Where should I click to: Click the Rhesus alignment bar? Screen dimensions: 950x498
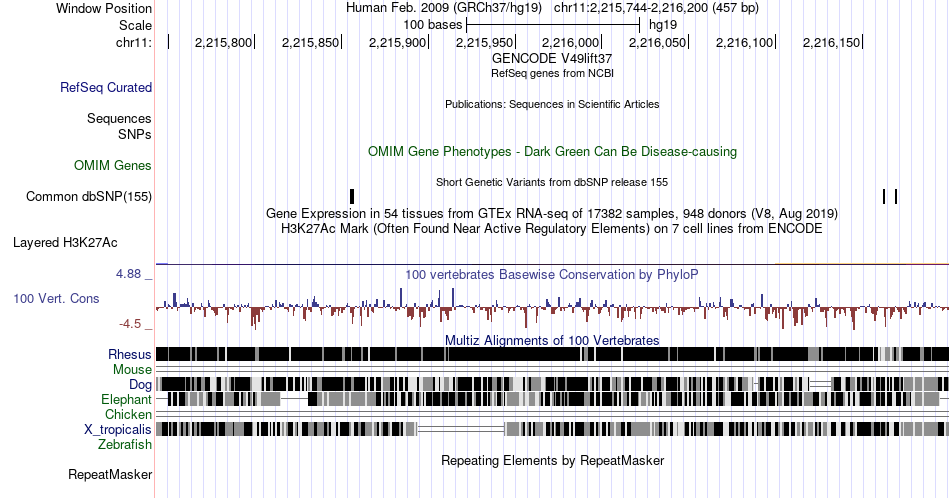(552, 354)
